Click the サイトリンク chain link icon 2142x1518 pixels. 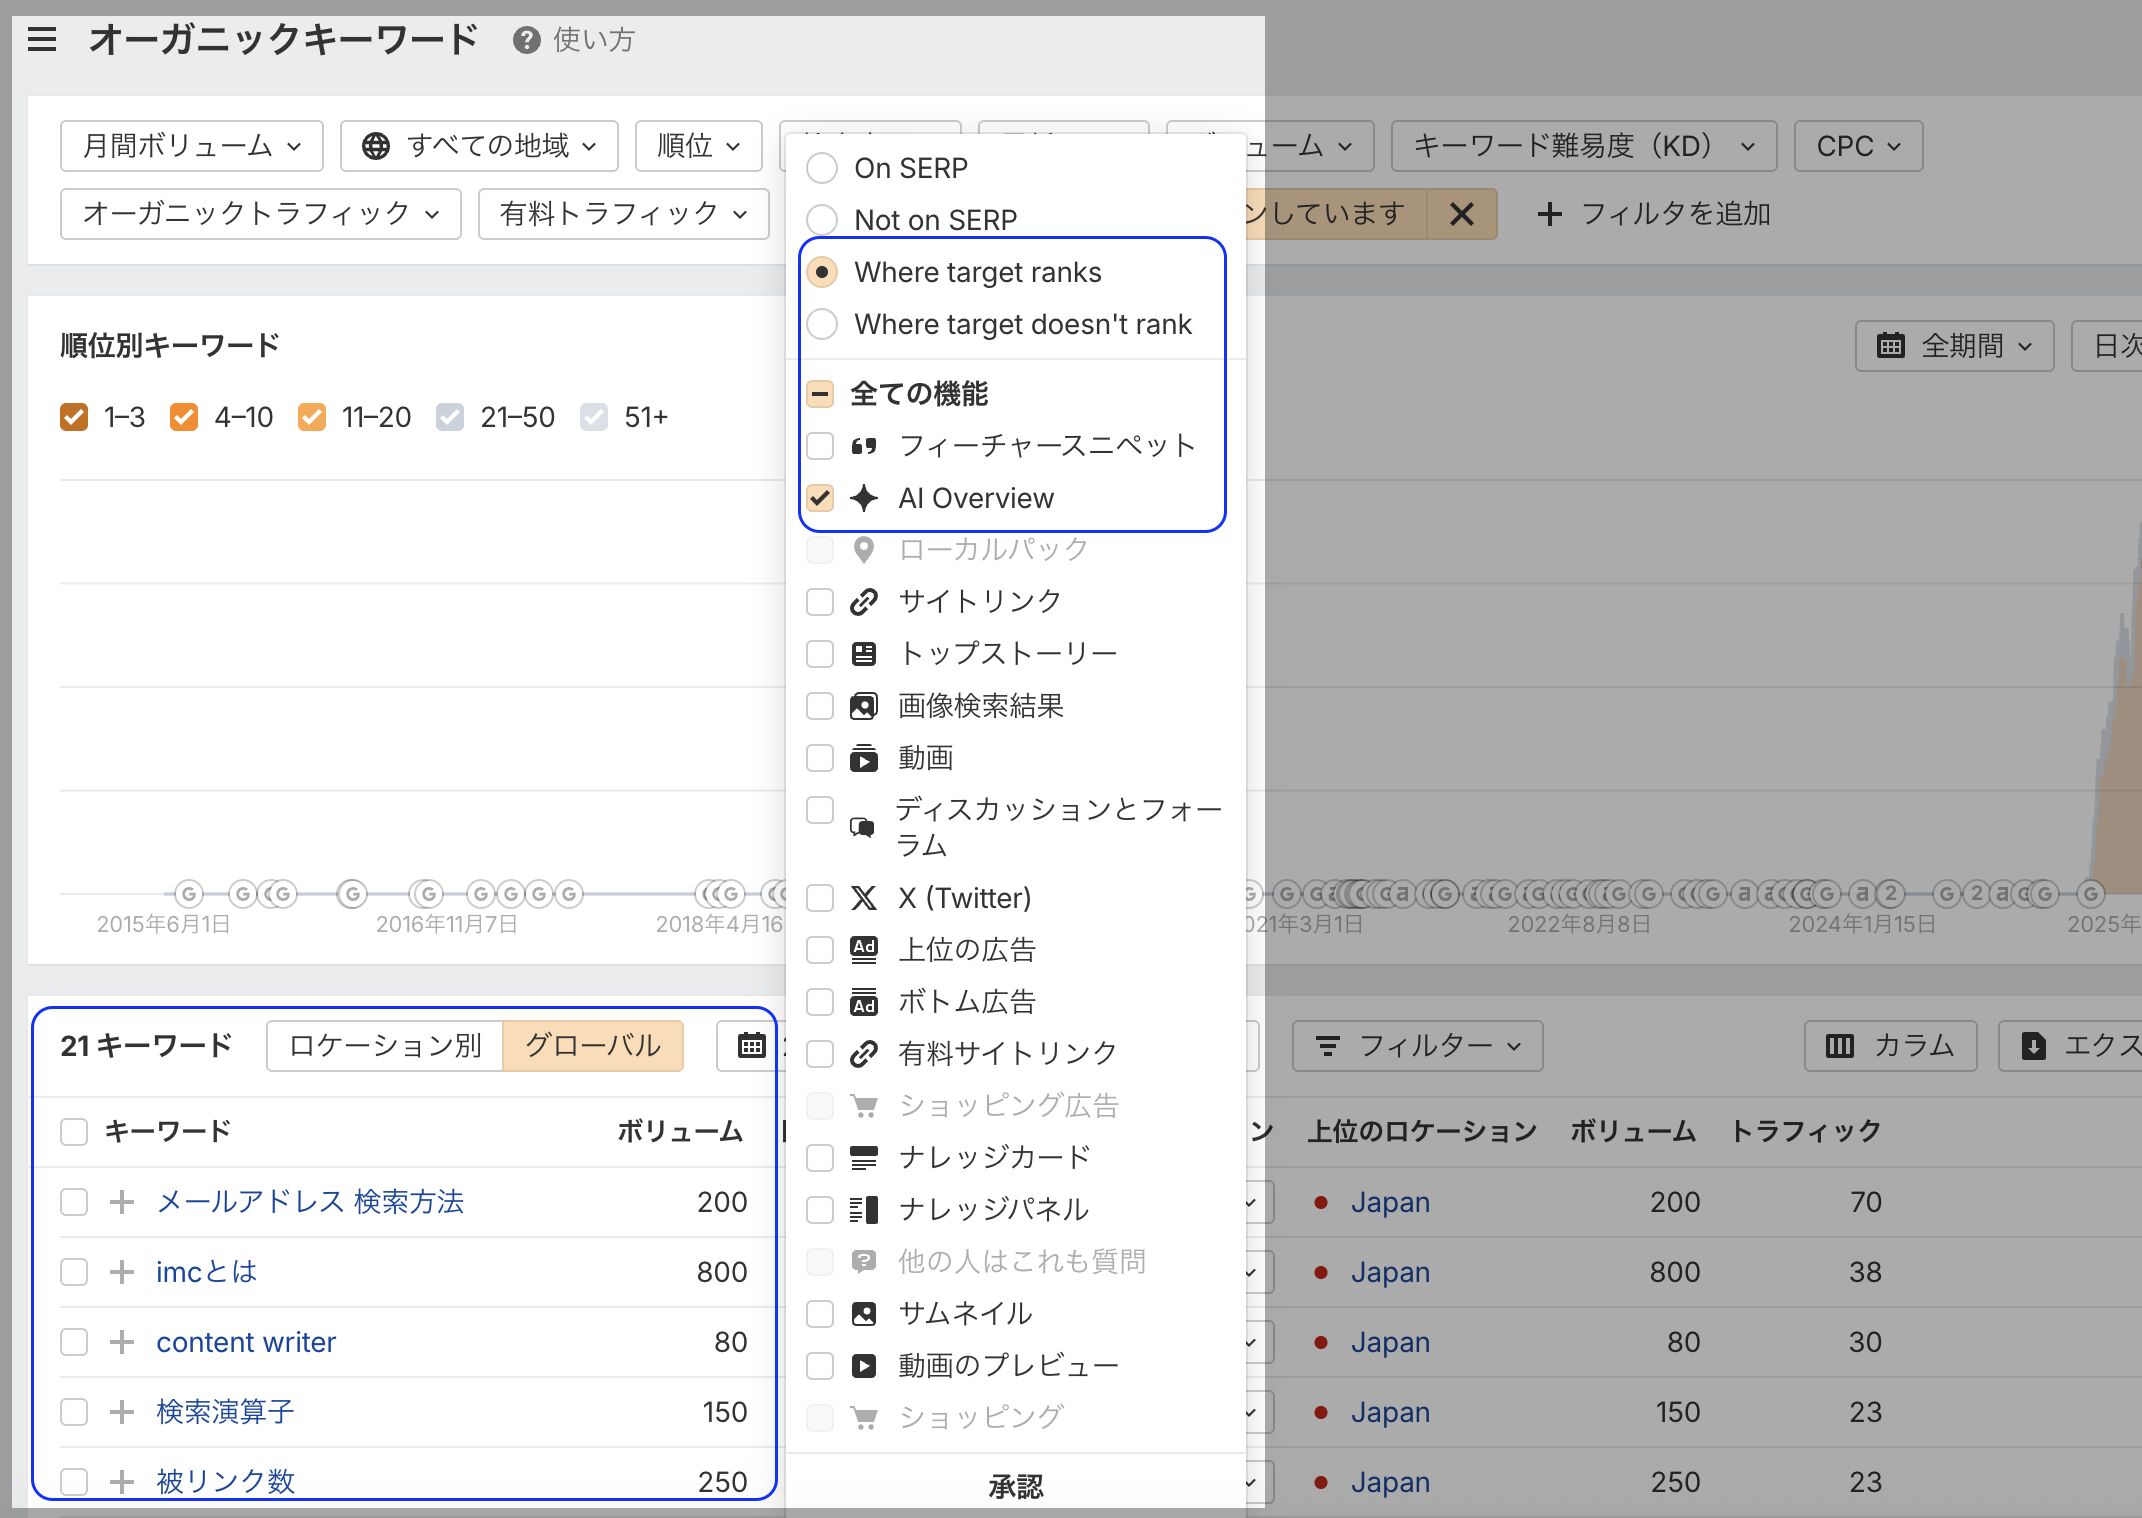(864, 602)
